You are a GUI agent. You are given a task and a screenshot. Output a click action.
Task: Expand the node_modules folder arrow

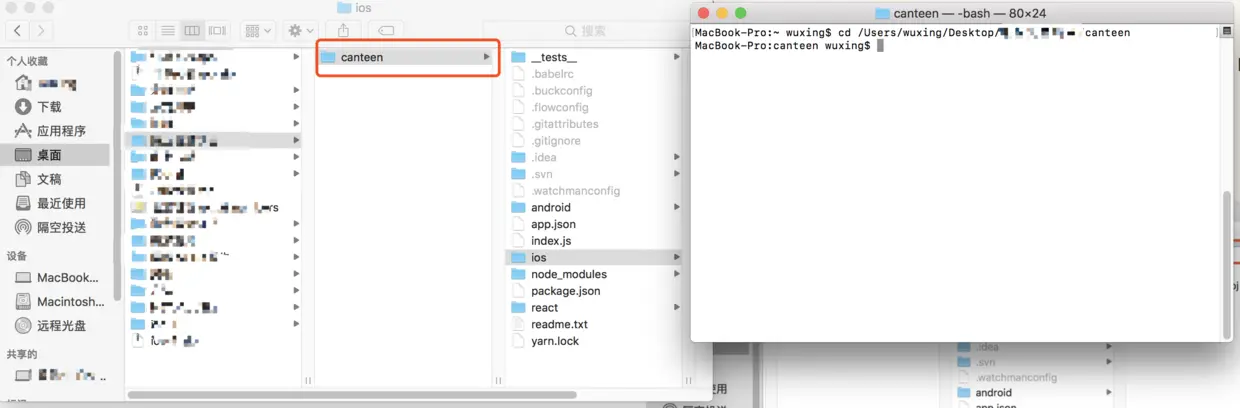[x=677, y=274]
